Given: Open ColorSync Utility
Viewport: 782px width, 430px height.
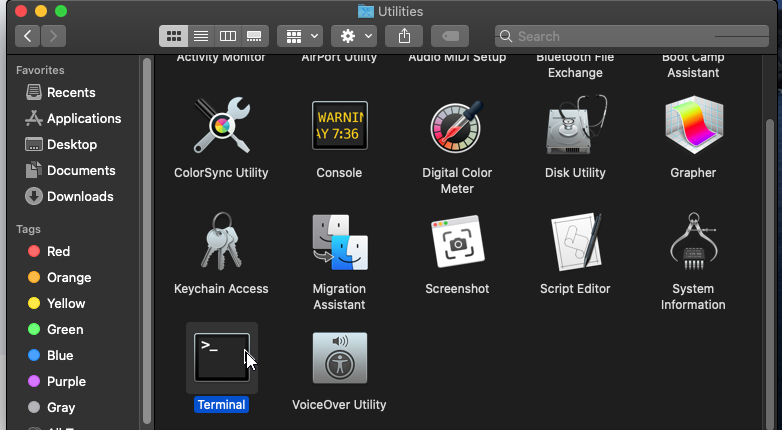Looking at the screenshot, I should coord(221,126).
